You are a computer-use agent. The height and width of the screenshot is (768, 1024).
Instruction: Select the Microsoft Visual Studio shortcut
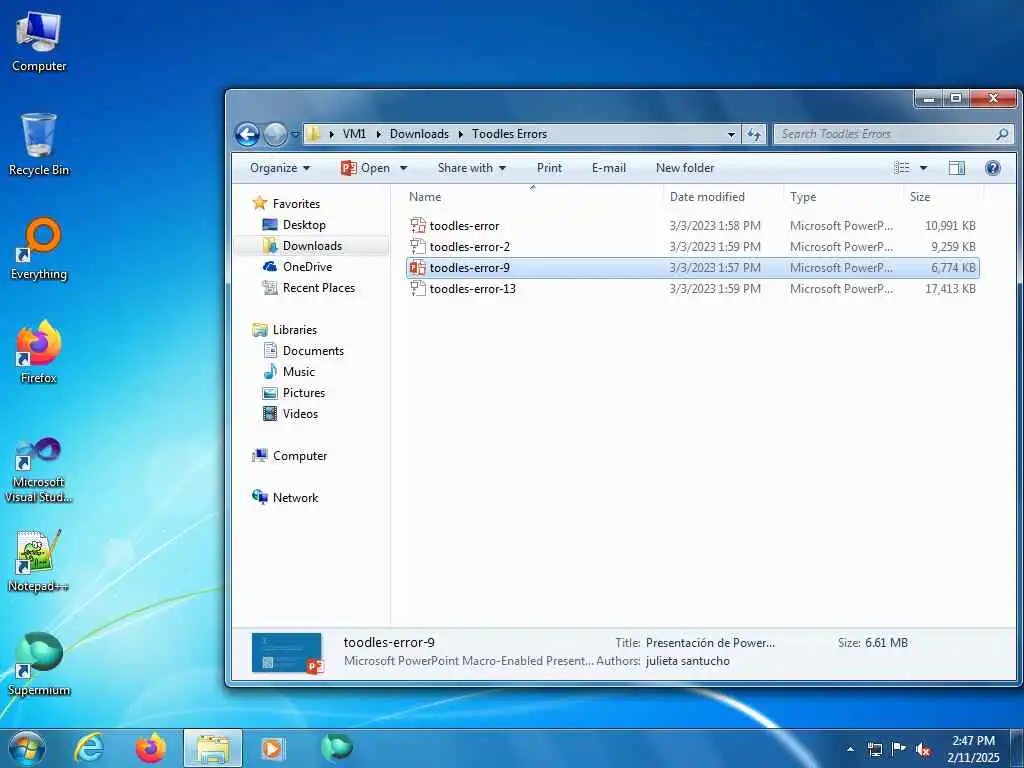tap(39, 470)
